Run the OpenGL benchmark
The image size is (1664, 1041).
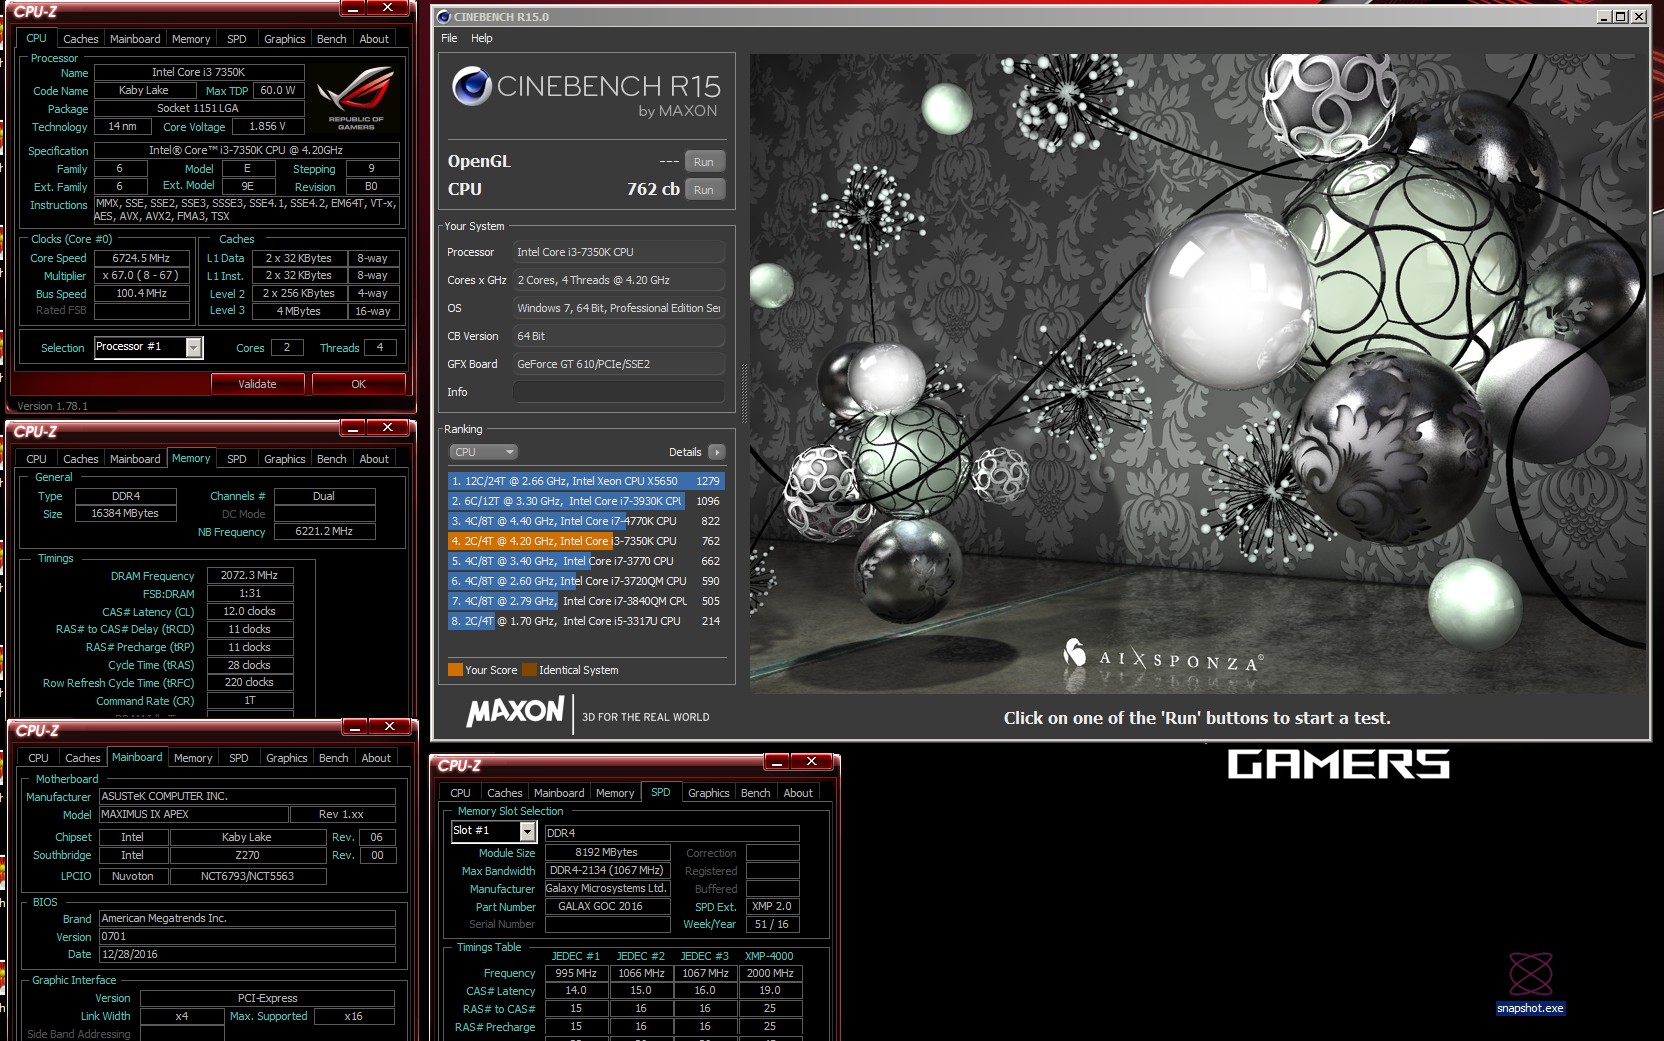[x=704, y=162]
